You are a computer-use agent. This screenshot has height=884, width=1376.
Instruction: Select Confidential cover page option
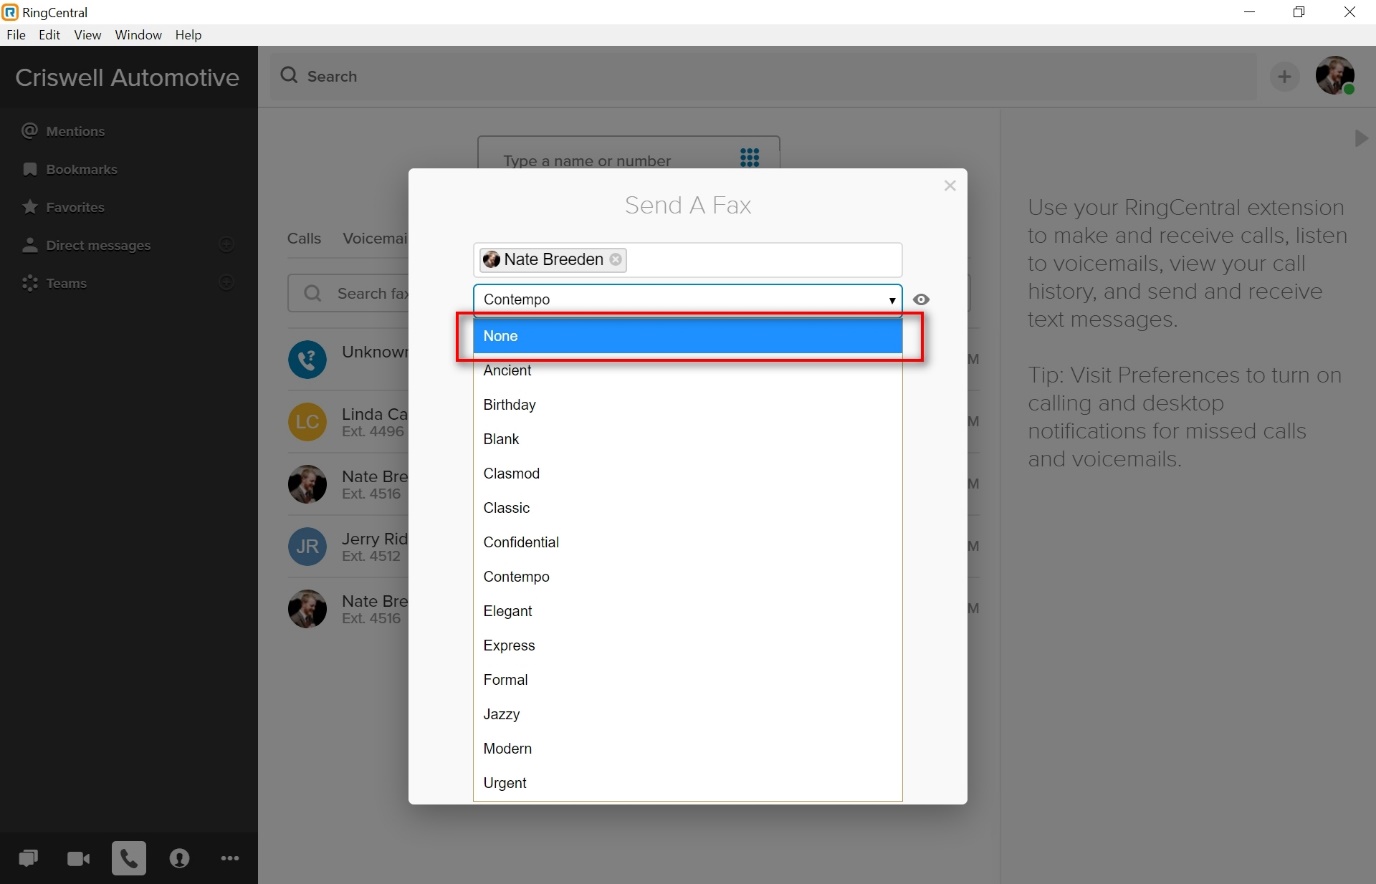[x=688, y=542]
